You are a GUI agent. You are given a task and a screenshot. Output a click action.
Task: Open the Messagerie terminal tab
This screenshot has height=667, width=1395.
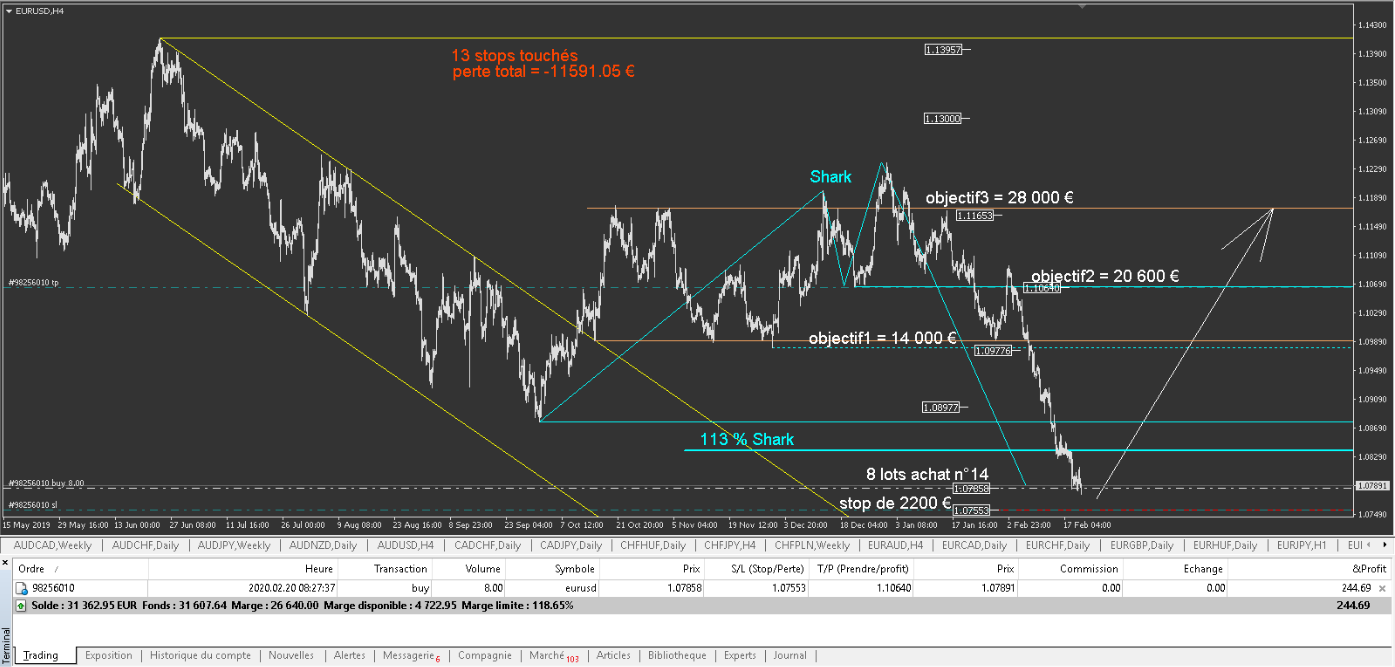(x=411, y=656)
